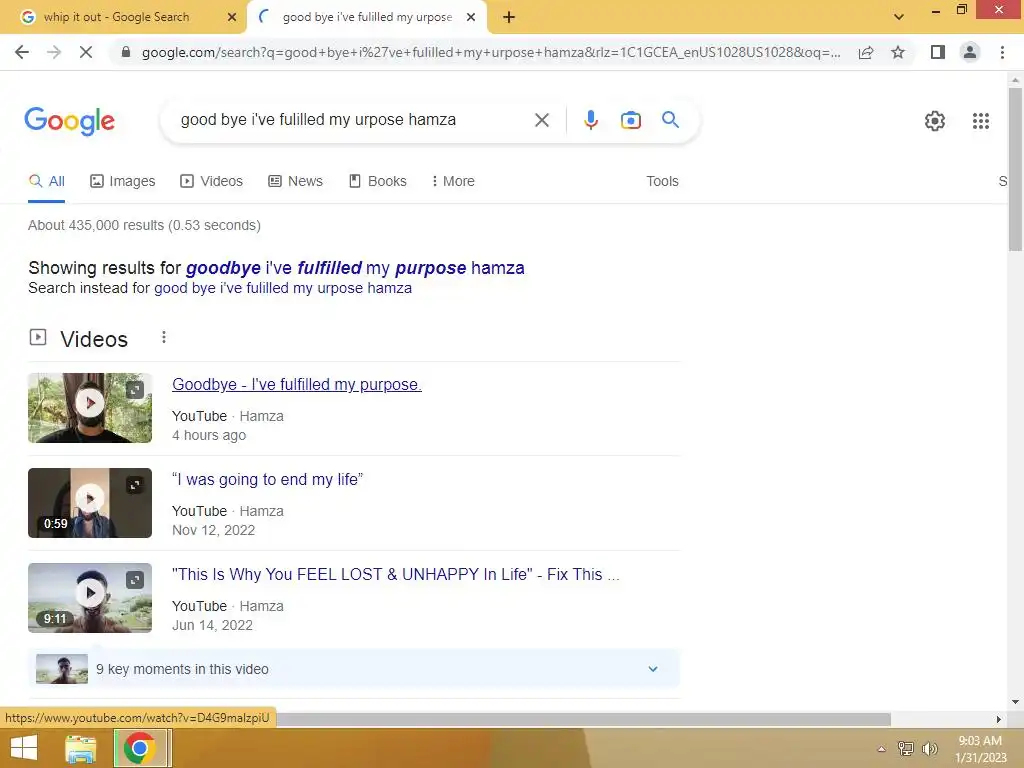Stop page loading with X button

click(86, 52)
